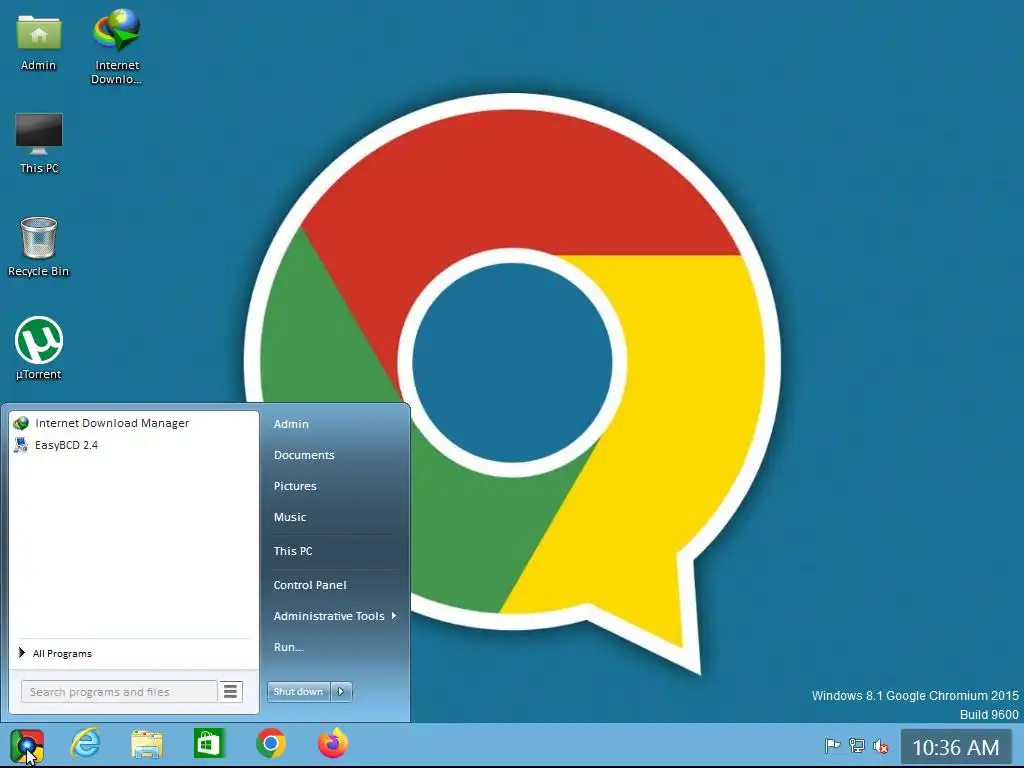Expand All Programs in the Start menu
Screen dimensions: 1024x768
pyautogui.click(x=133, y=653)
